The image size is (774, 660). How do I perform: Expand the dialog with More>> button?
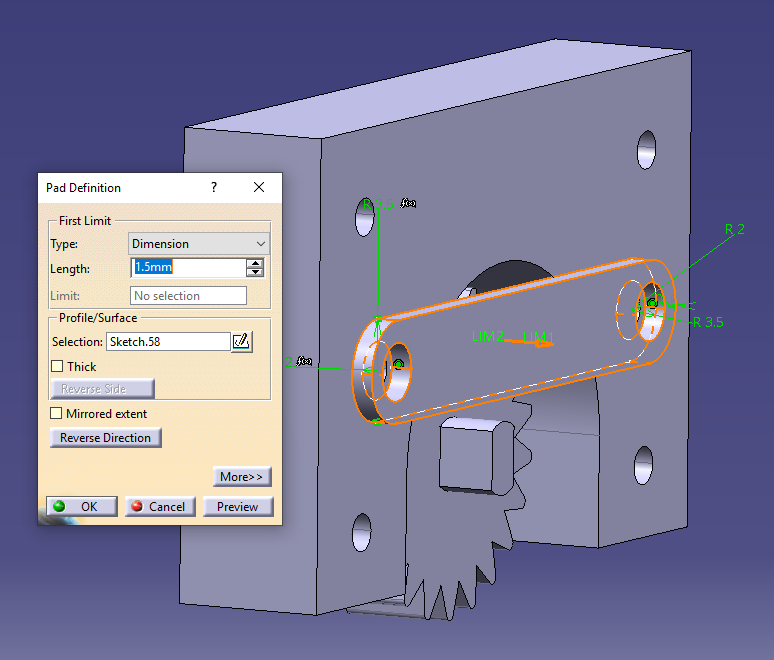coord(242,476)
